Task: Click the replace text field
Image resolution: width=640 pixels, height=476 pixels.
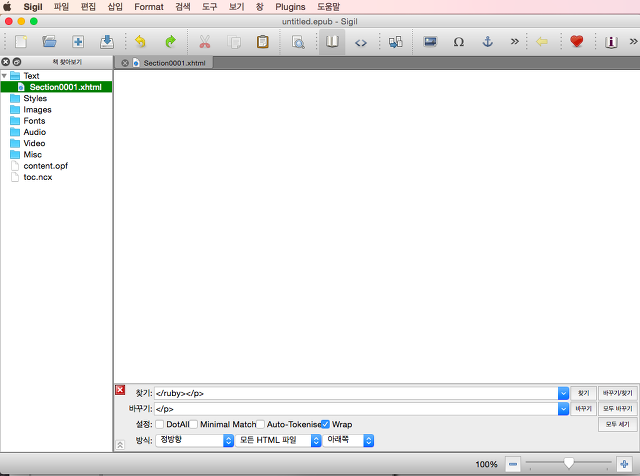Action: pos(356,409)
